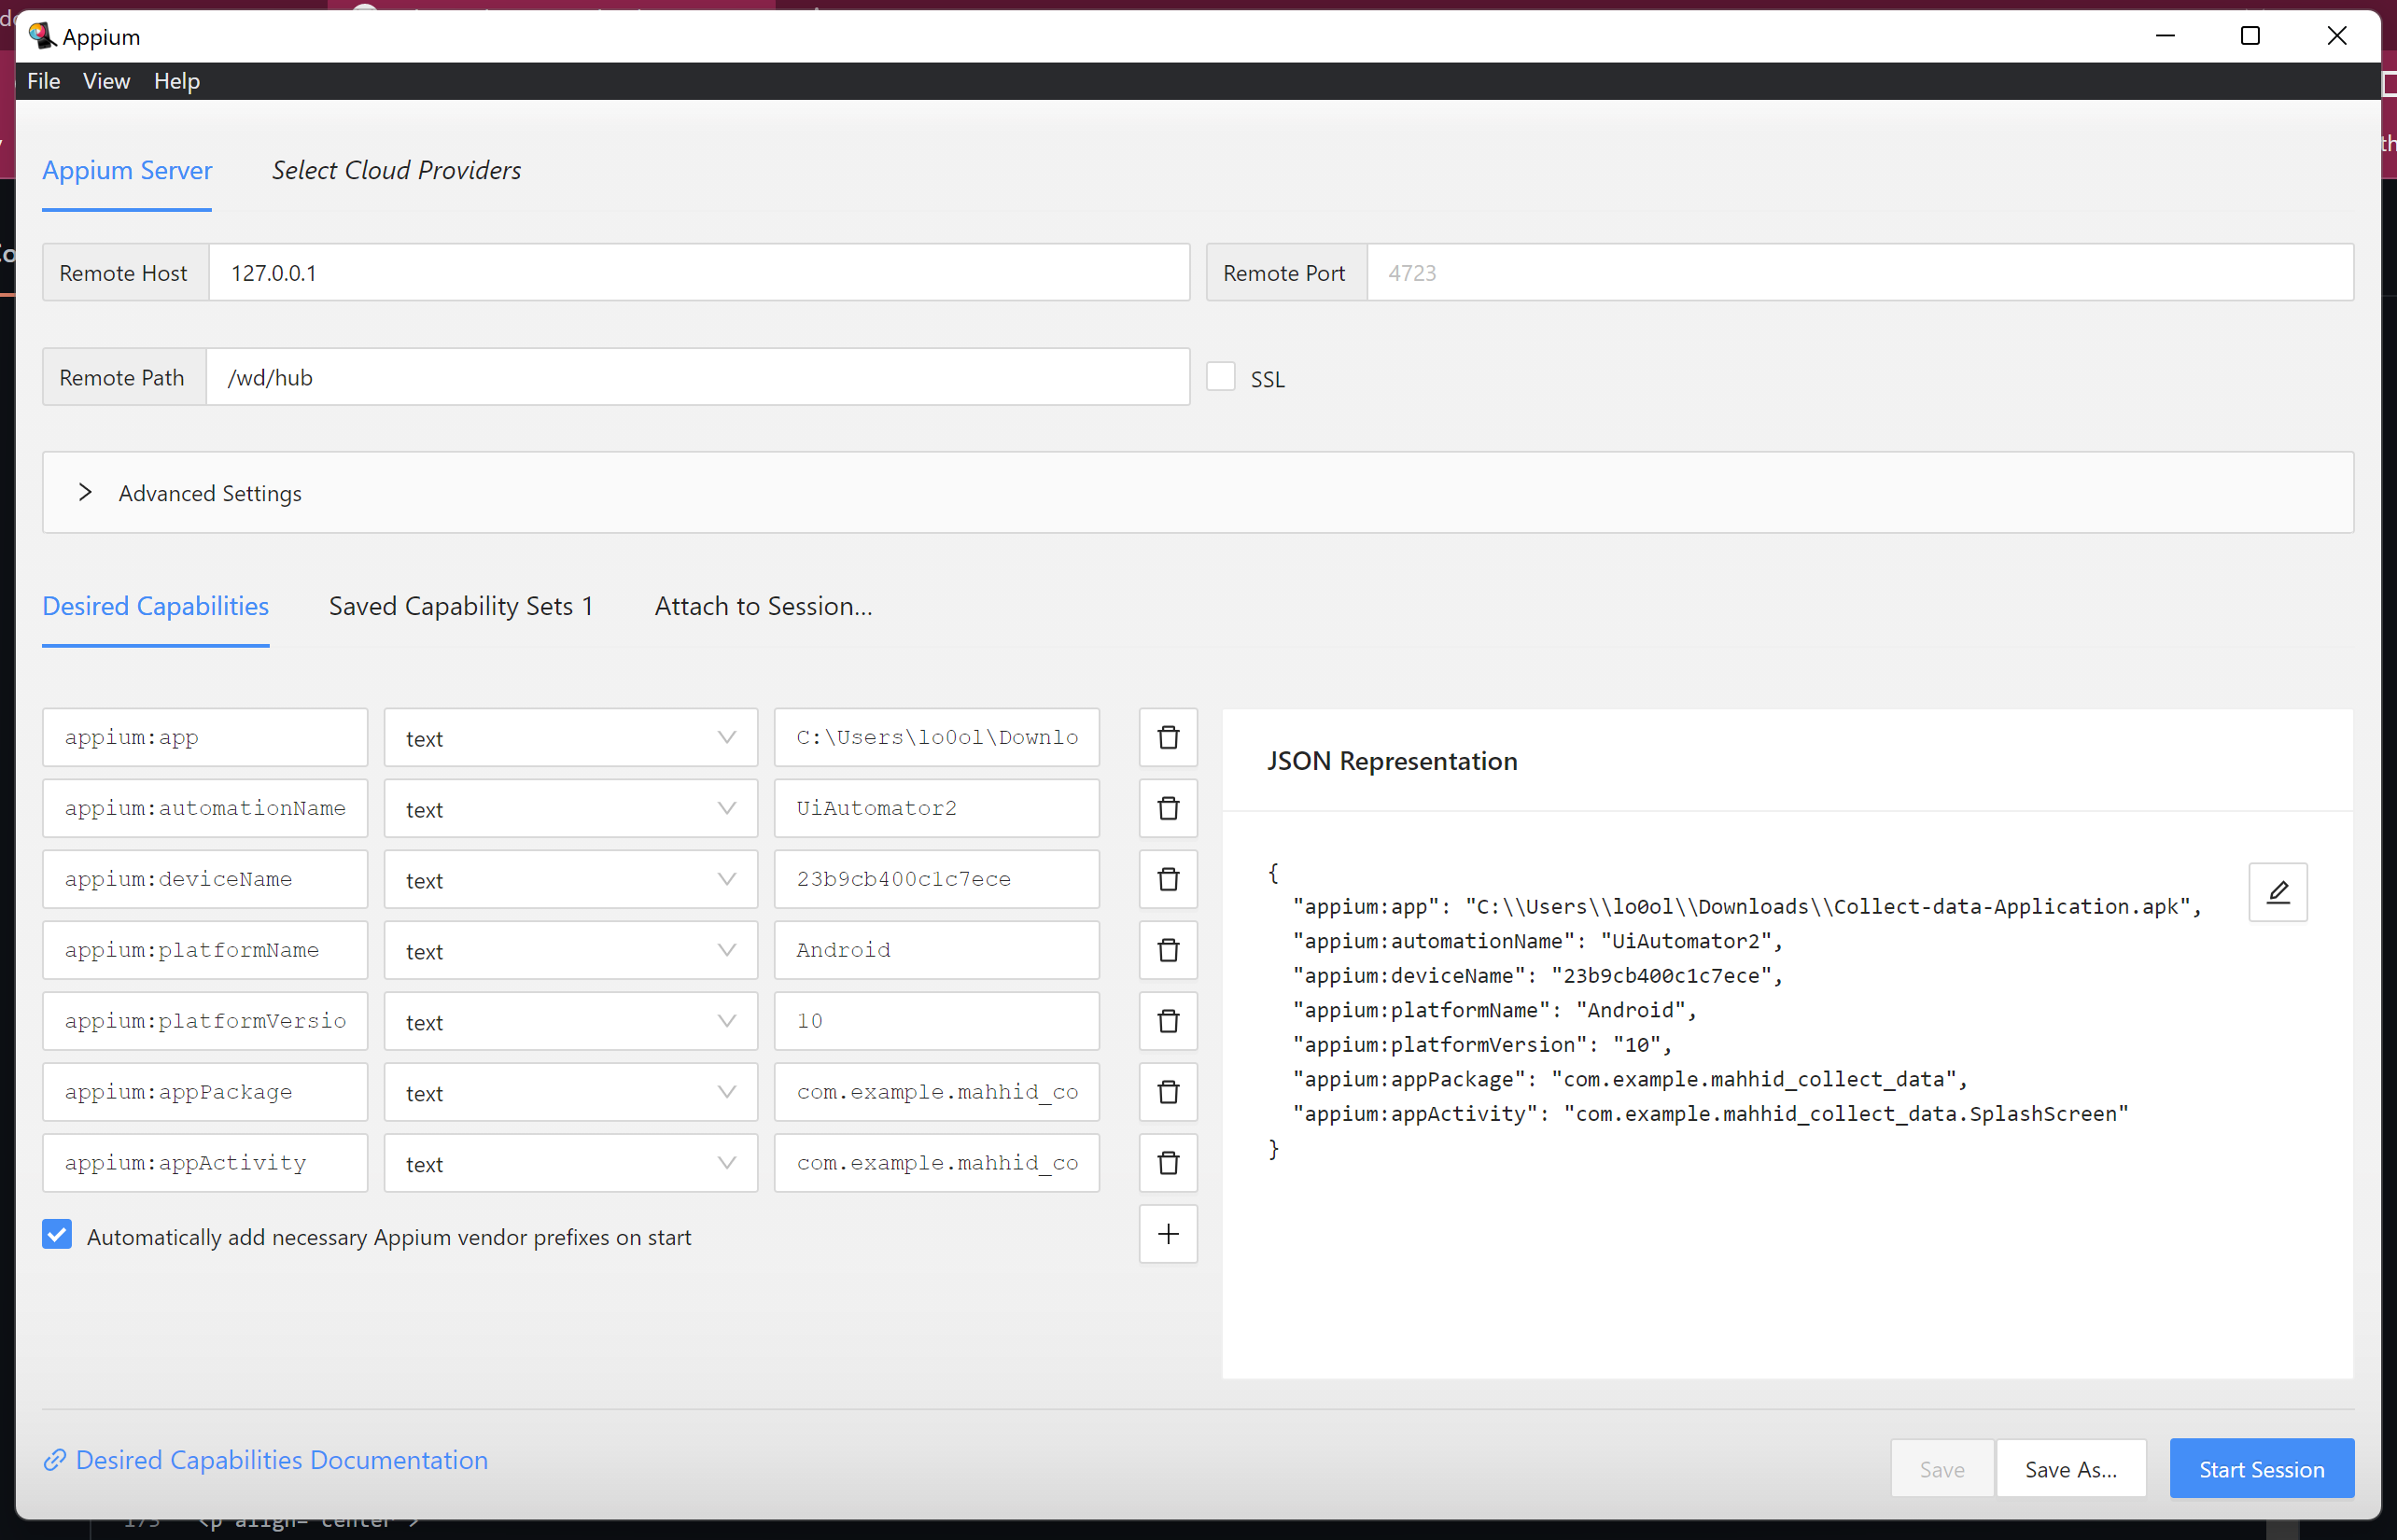Enable the SSL checkbox

pos(1220,375)
